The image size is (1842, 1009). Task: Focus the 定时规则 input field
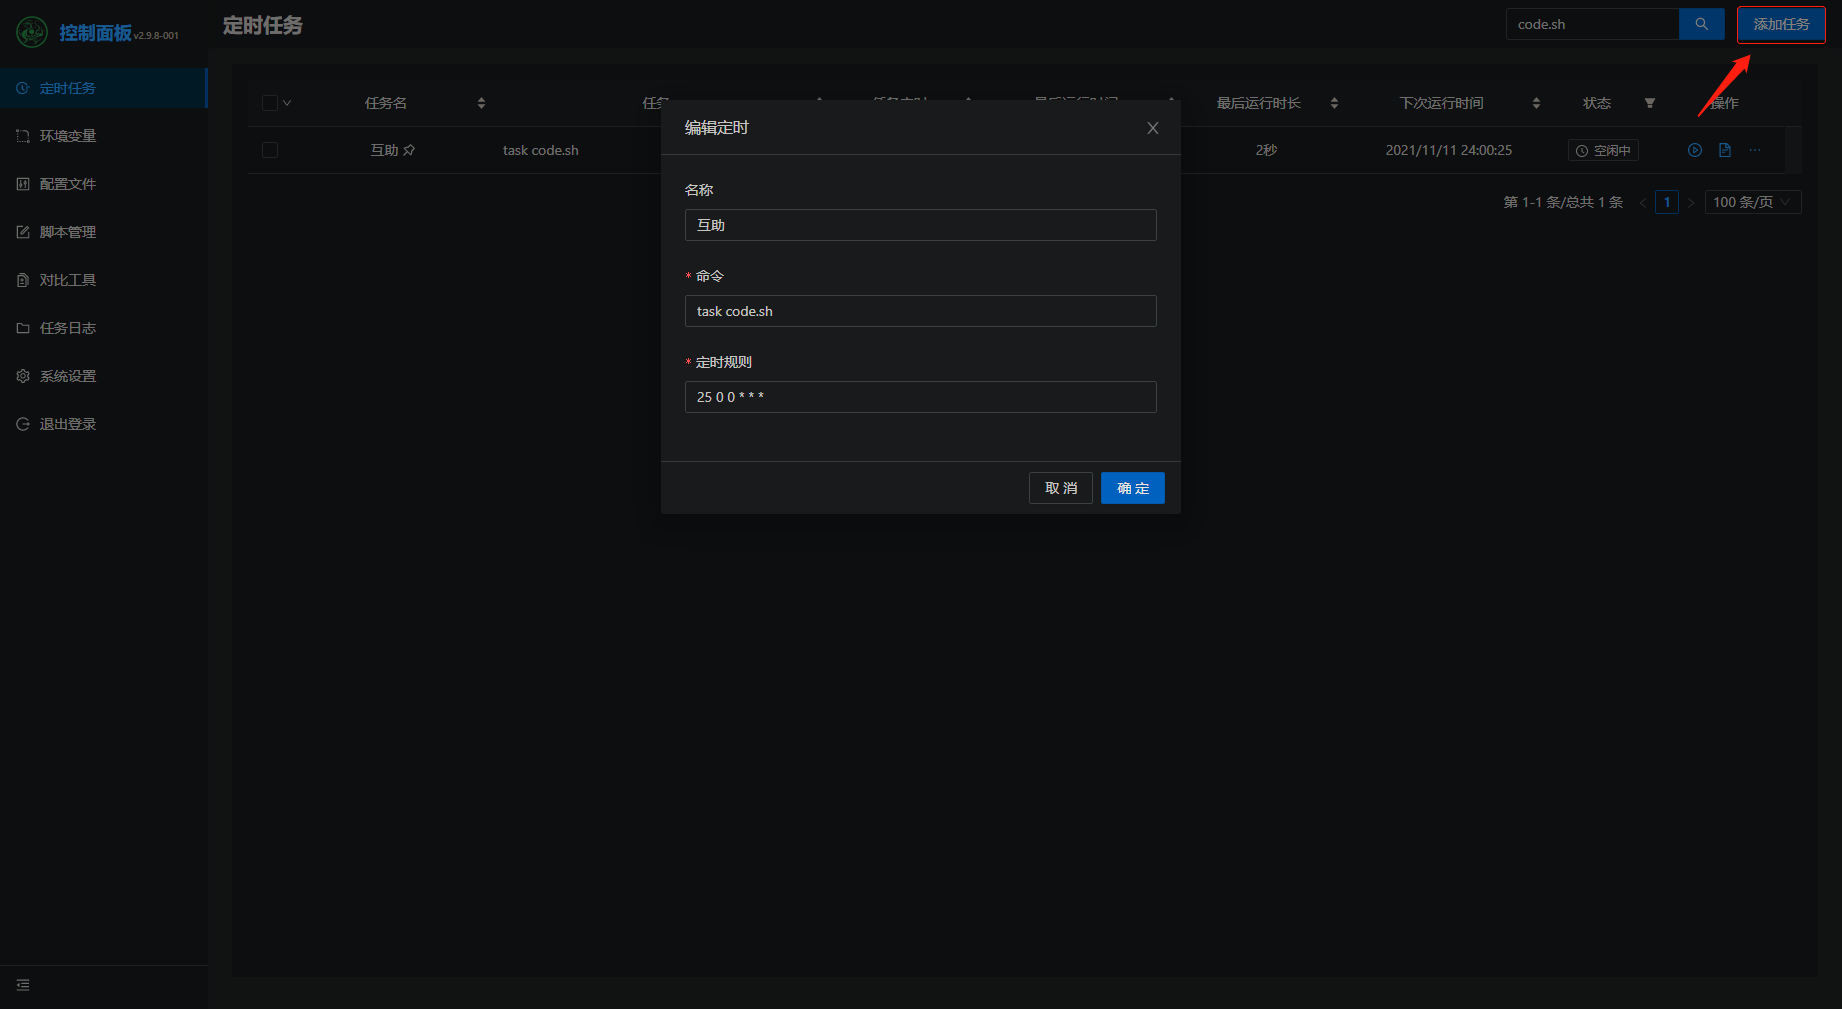click(921, 397)
